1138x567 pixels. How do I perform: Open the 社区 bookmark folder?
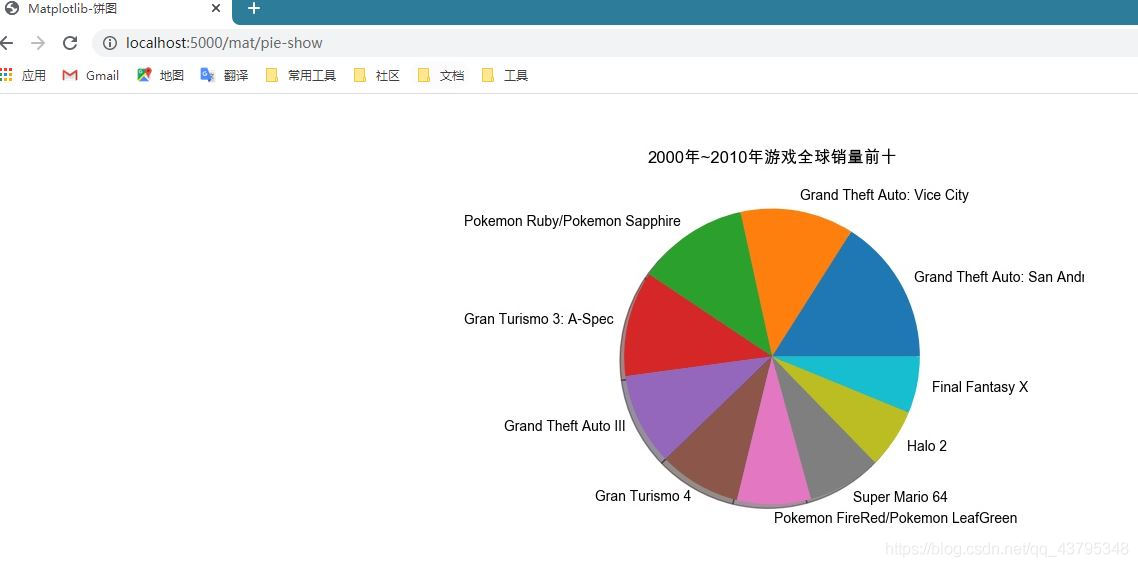[x=377, y=75]
